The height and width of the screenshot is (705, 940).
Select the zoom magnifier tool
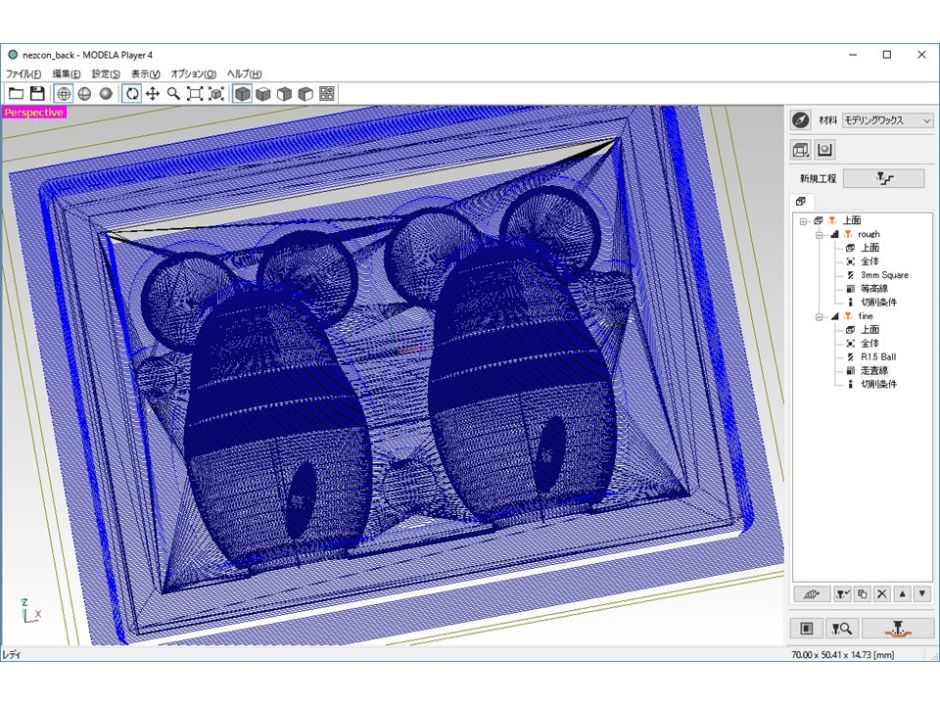point(174,94)
